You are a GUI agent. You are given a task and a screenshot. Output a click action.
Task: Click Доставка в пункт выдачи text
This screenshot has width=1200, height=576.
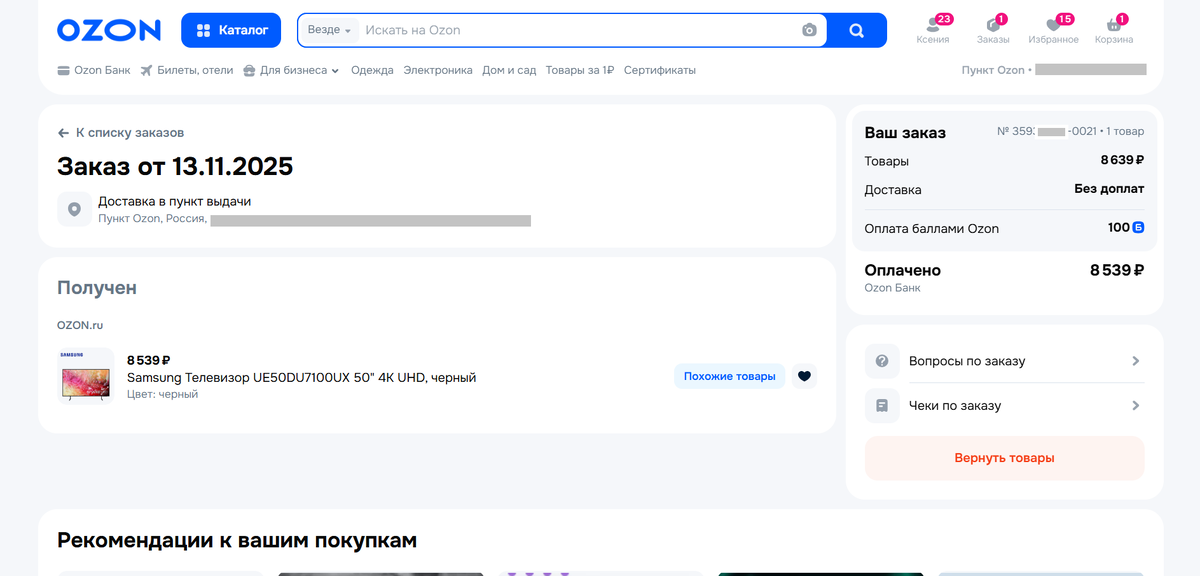[x=174, y=201]
